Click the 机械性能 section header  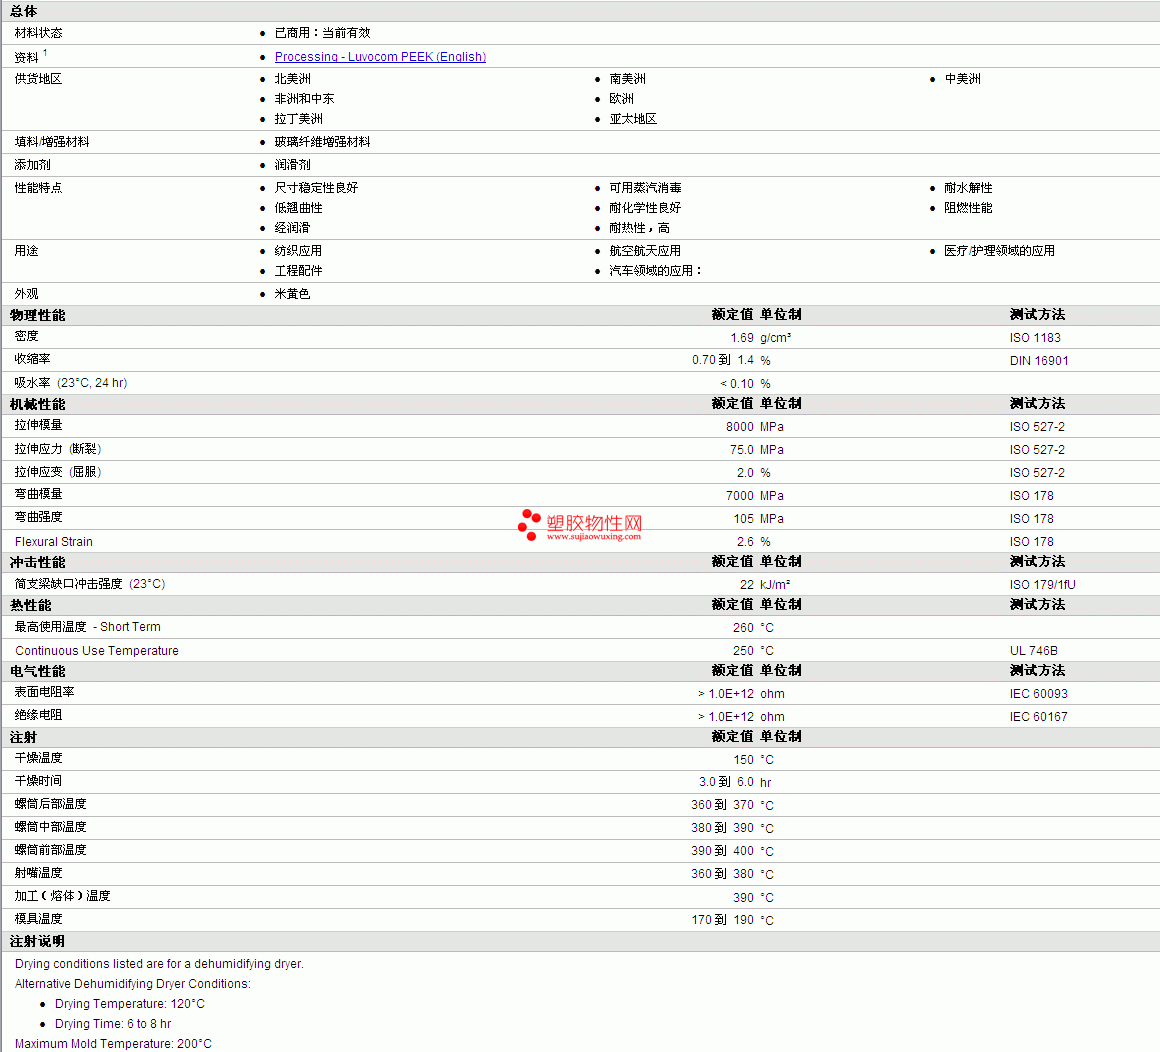tap(38, 405)
